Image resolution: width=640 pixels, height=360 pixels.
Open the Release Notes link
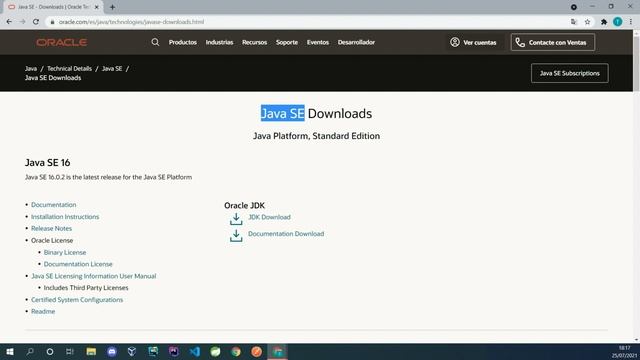[x=51, y=229]
